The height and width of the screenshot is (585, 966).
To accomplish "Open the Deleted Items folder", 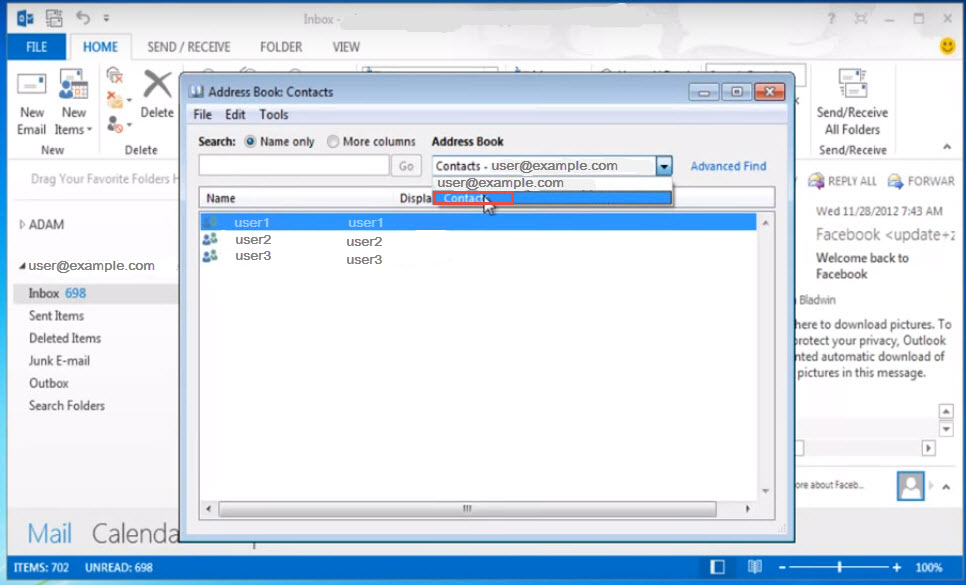I will (65, 338).
